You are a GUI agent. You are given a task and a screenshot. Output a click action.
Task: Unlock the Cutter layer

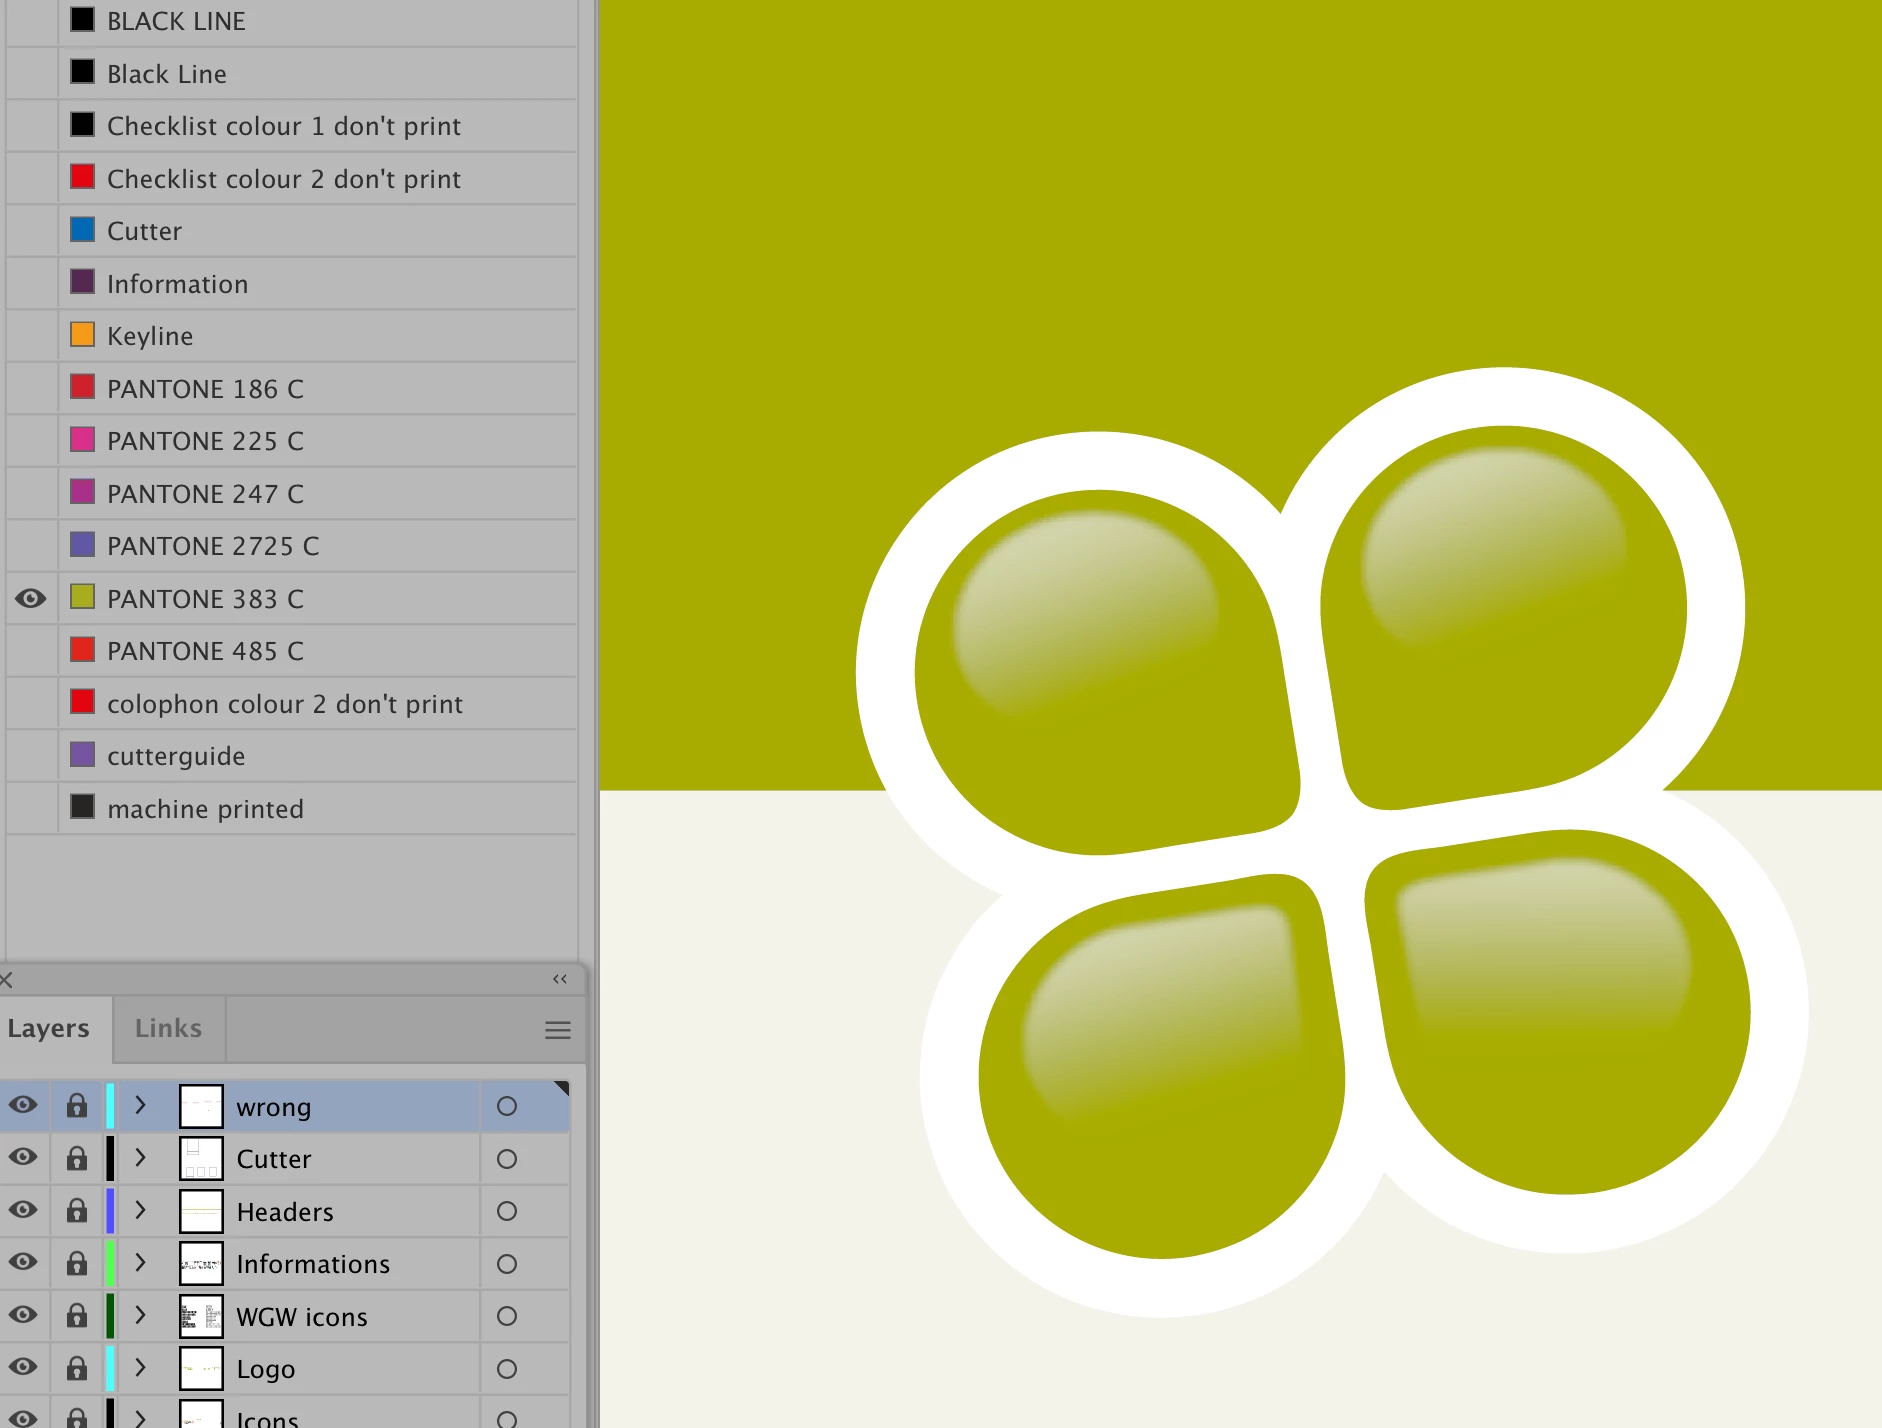pos(77,1158)
